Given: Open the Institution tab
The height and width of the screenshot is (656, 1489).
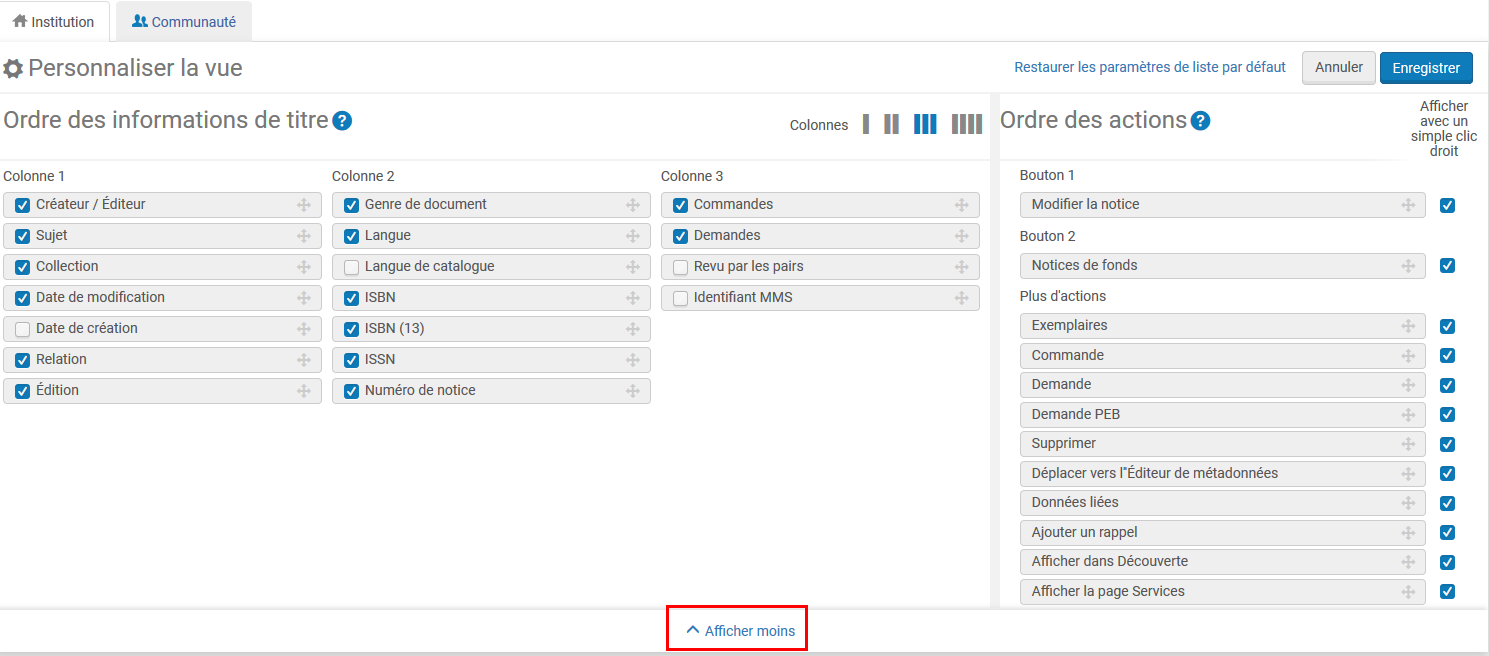Looking at the screenshot, I should pos(54,22).
